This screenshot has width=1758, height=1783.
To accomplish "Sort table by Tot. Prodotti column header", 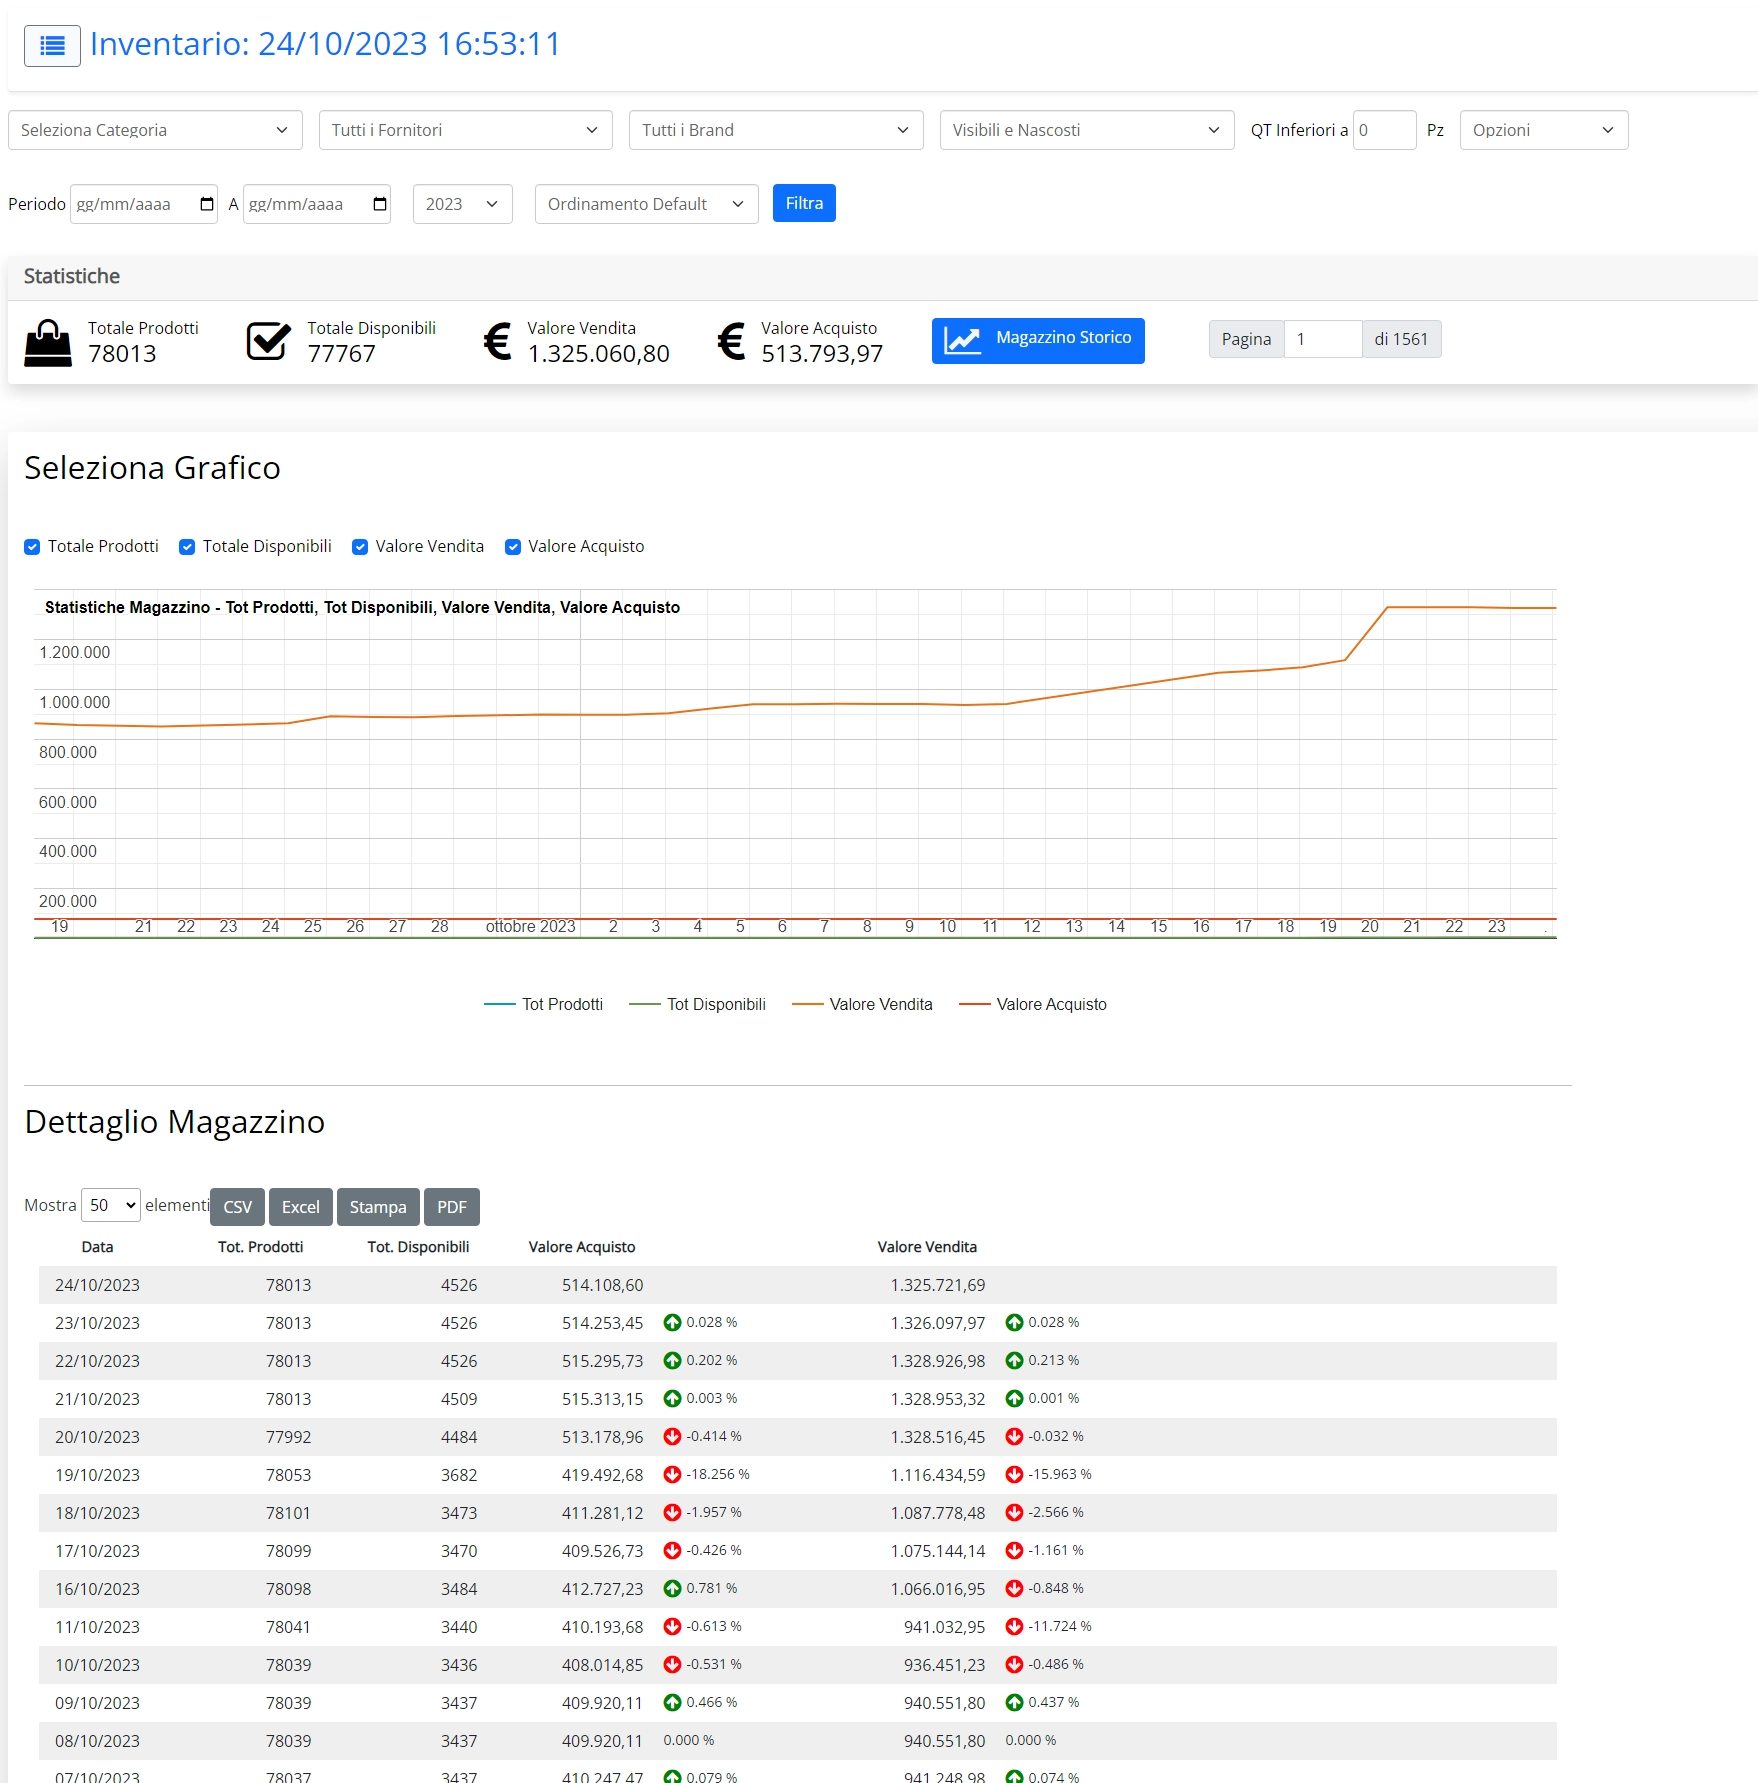I will 260,1247.
